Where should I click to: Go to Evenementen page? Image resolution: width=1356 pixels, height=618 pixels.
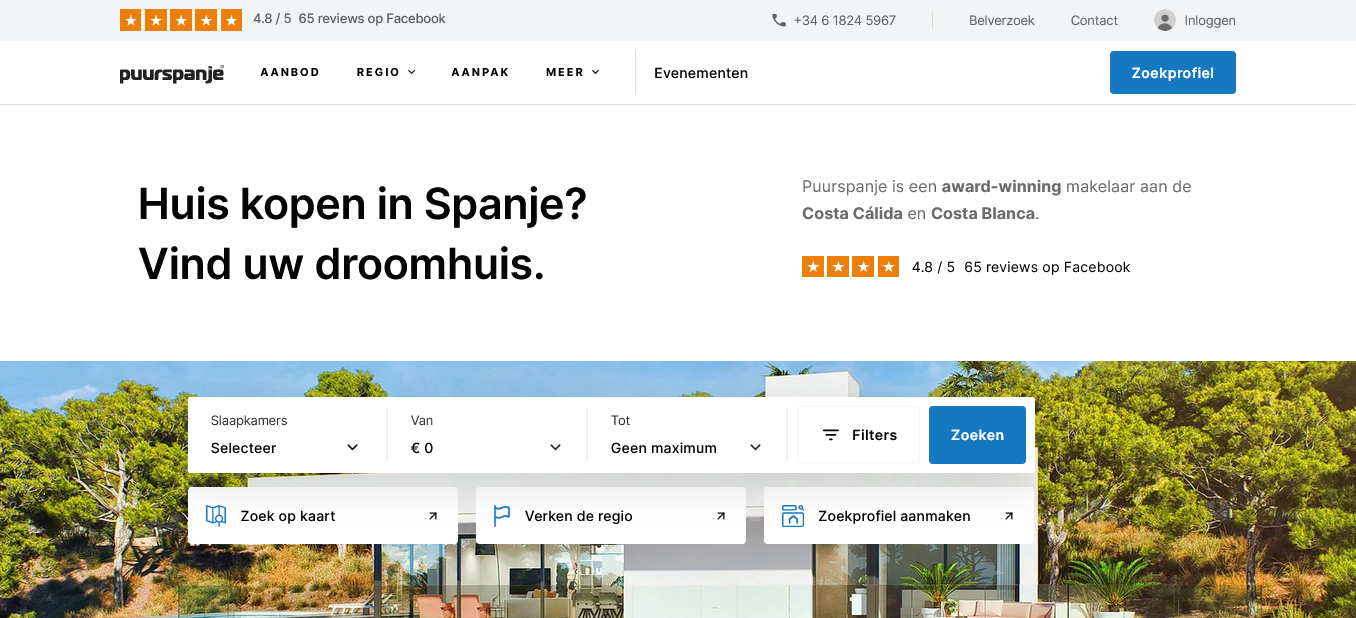click(701, 73)
